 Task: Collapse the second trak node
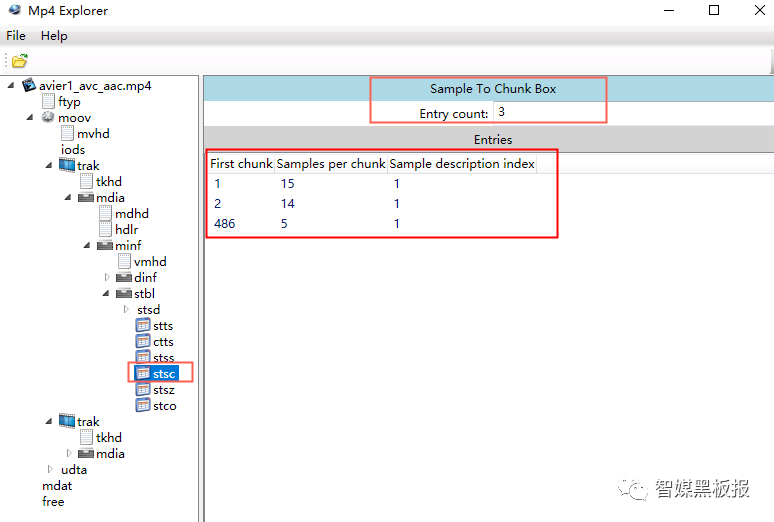(x=49, y=421)
